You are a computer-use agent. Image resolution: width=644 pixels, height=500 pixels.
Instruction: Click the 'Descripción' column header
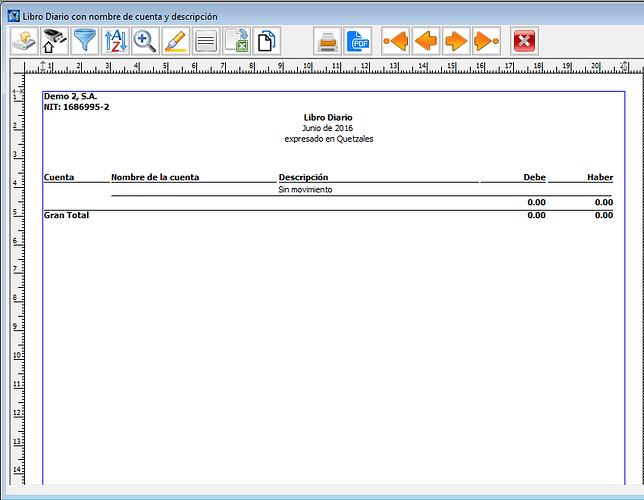pyautogui.click(x=303, y=177)
